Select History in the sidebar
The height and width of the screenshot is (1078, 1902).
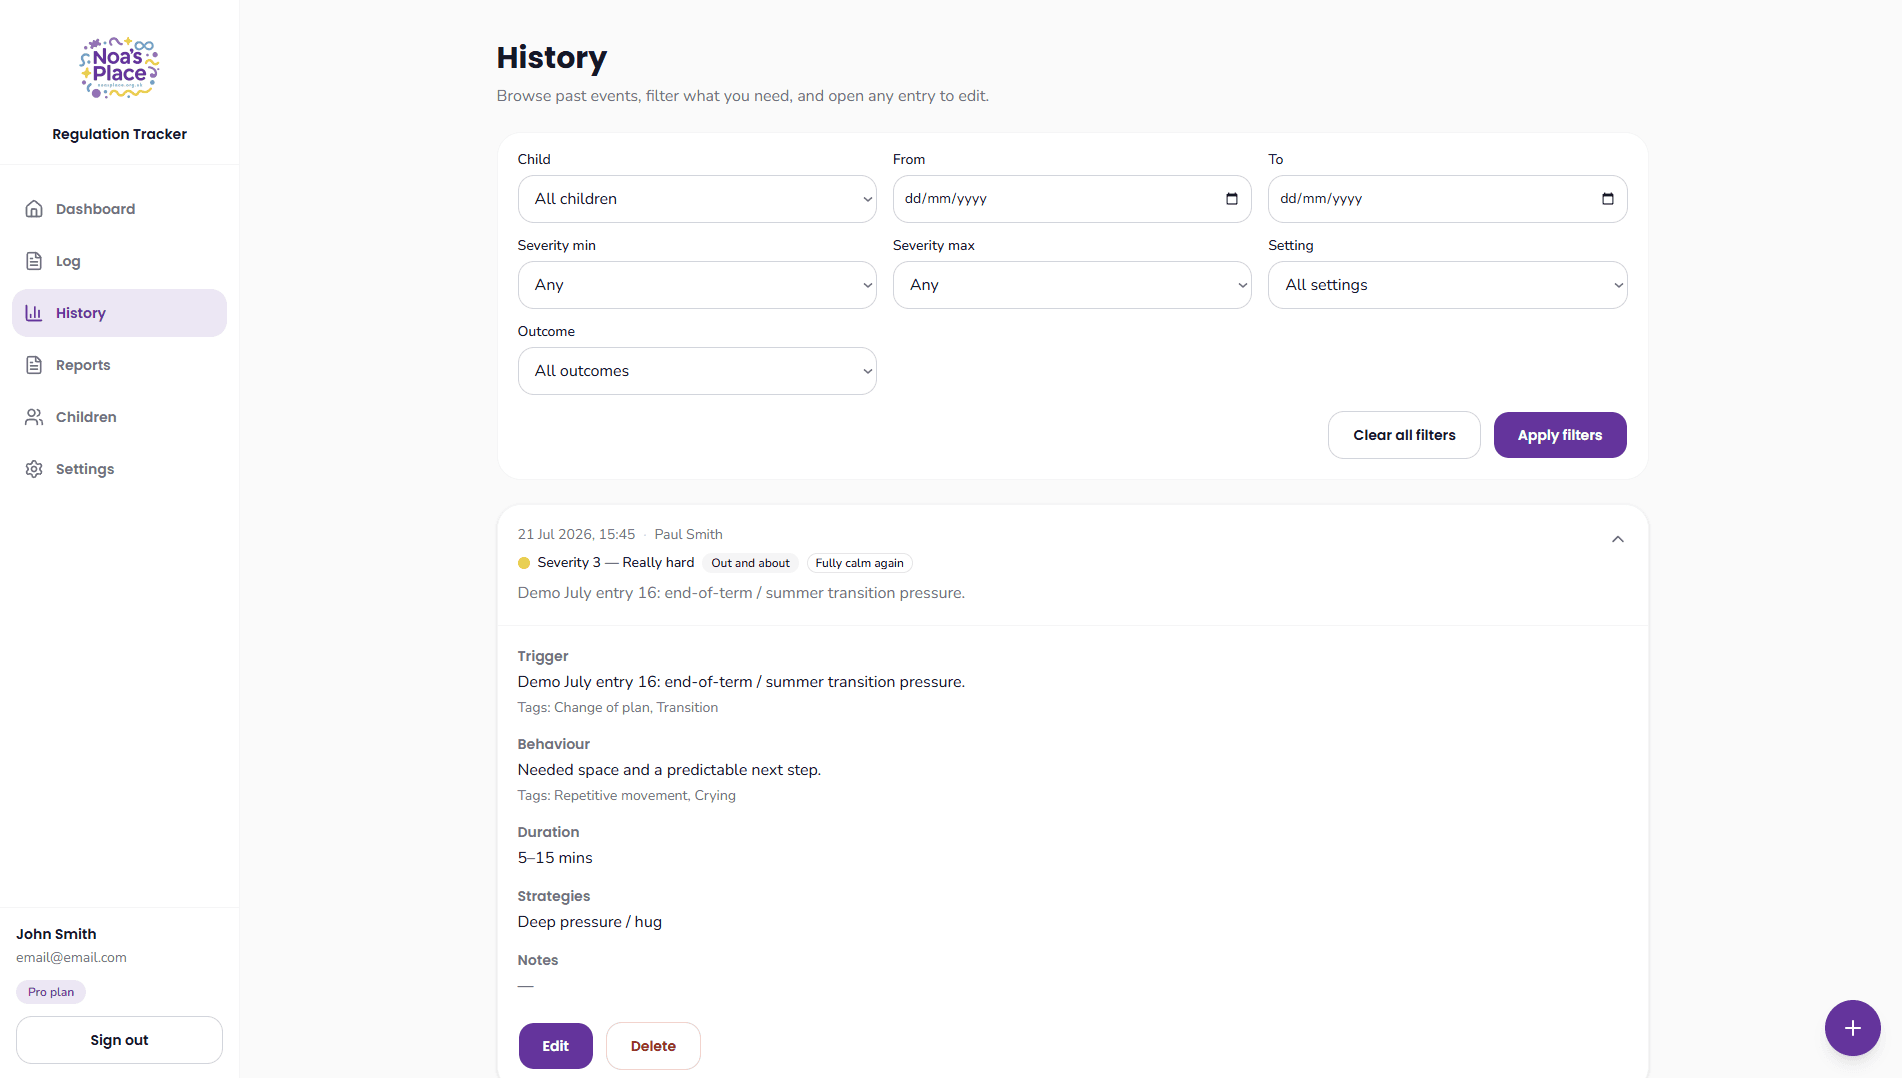point(119,313)
